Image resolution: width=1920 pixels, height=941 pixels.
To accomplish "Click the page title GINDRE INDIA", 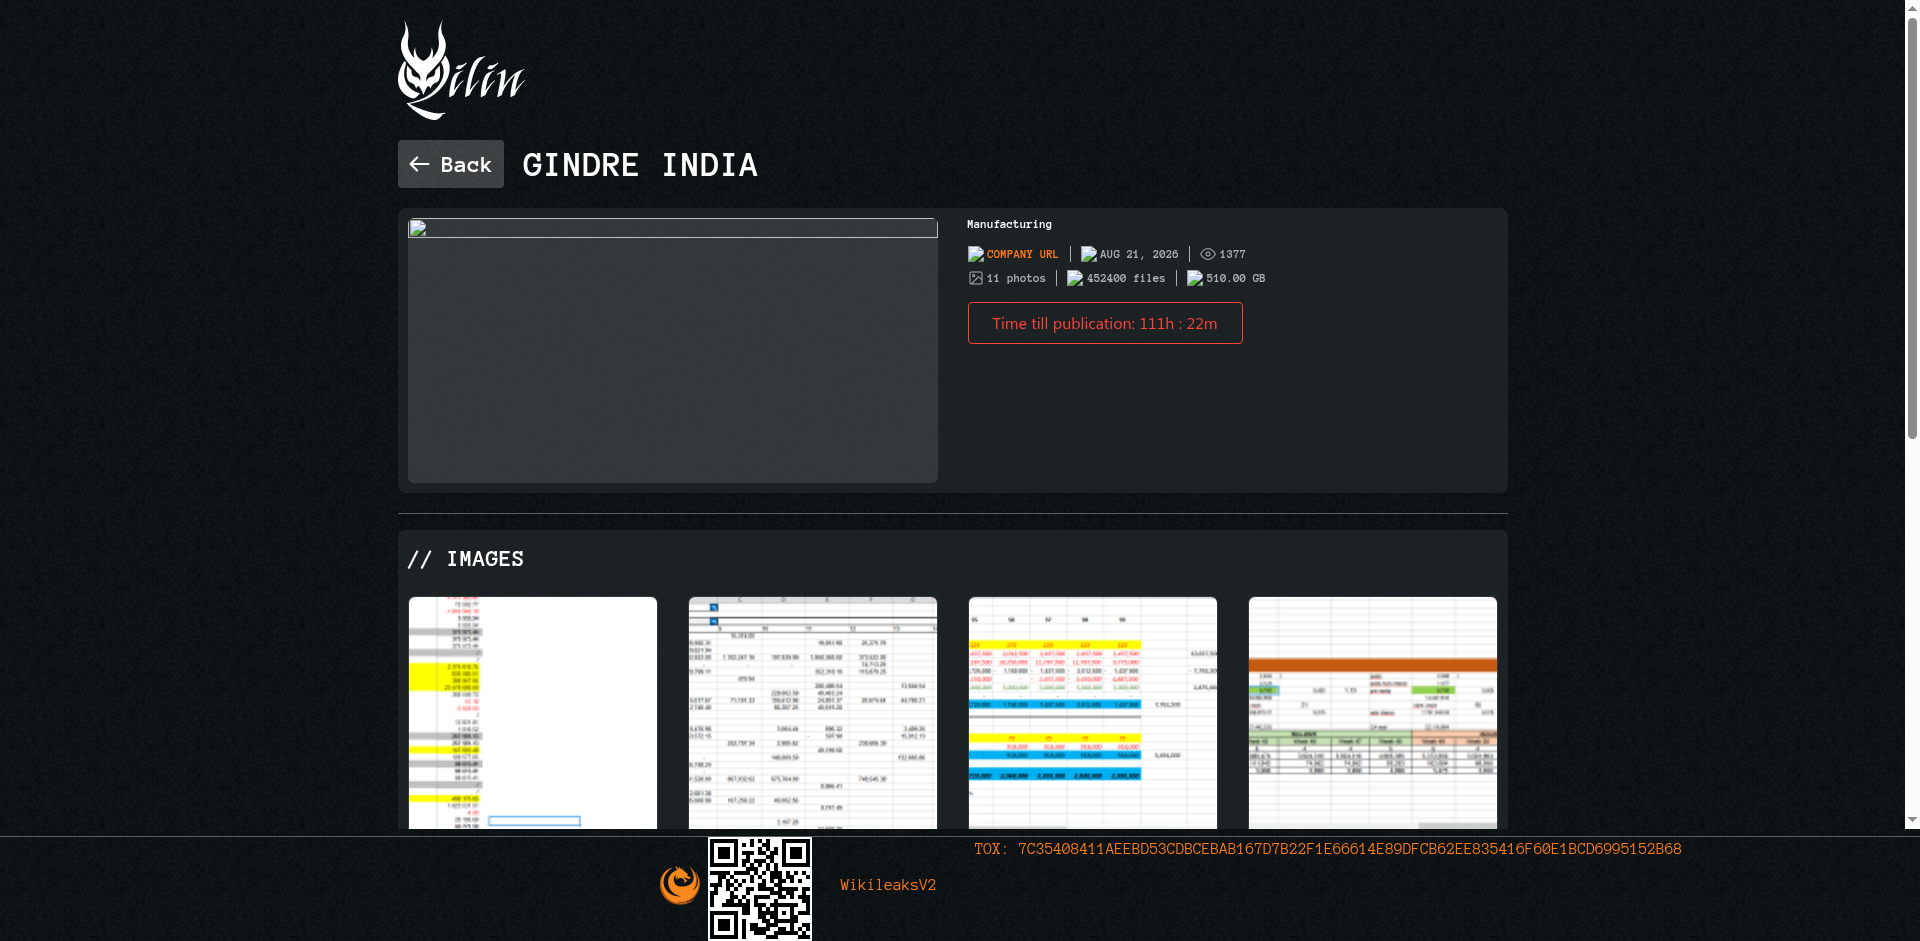I will [x=640, y=164].
